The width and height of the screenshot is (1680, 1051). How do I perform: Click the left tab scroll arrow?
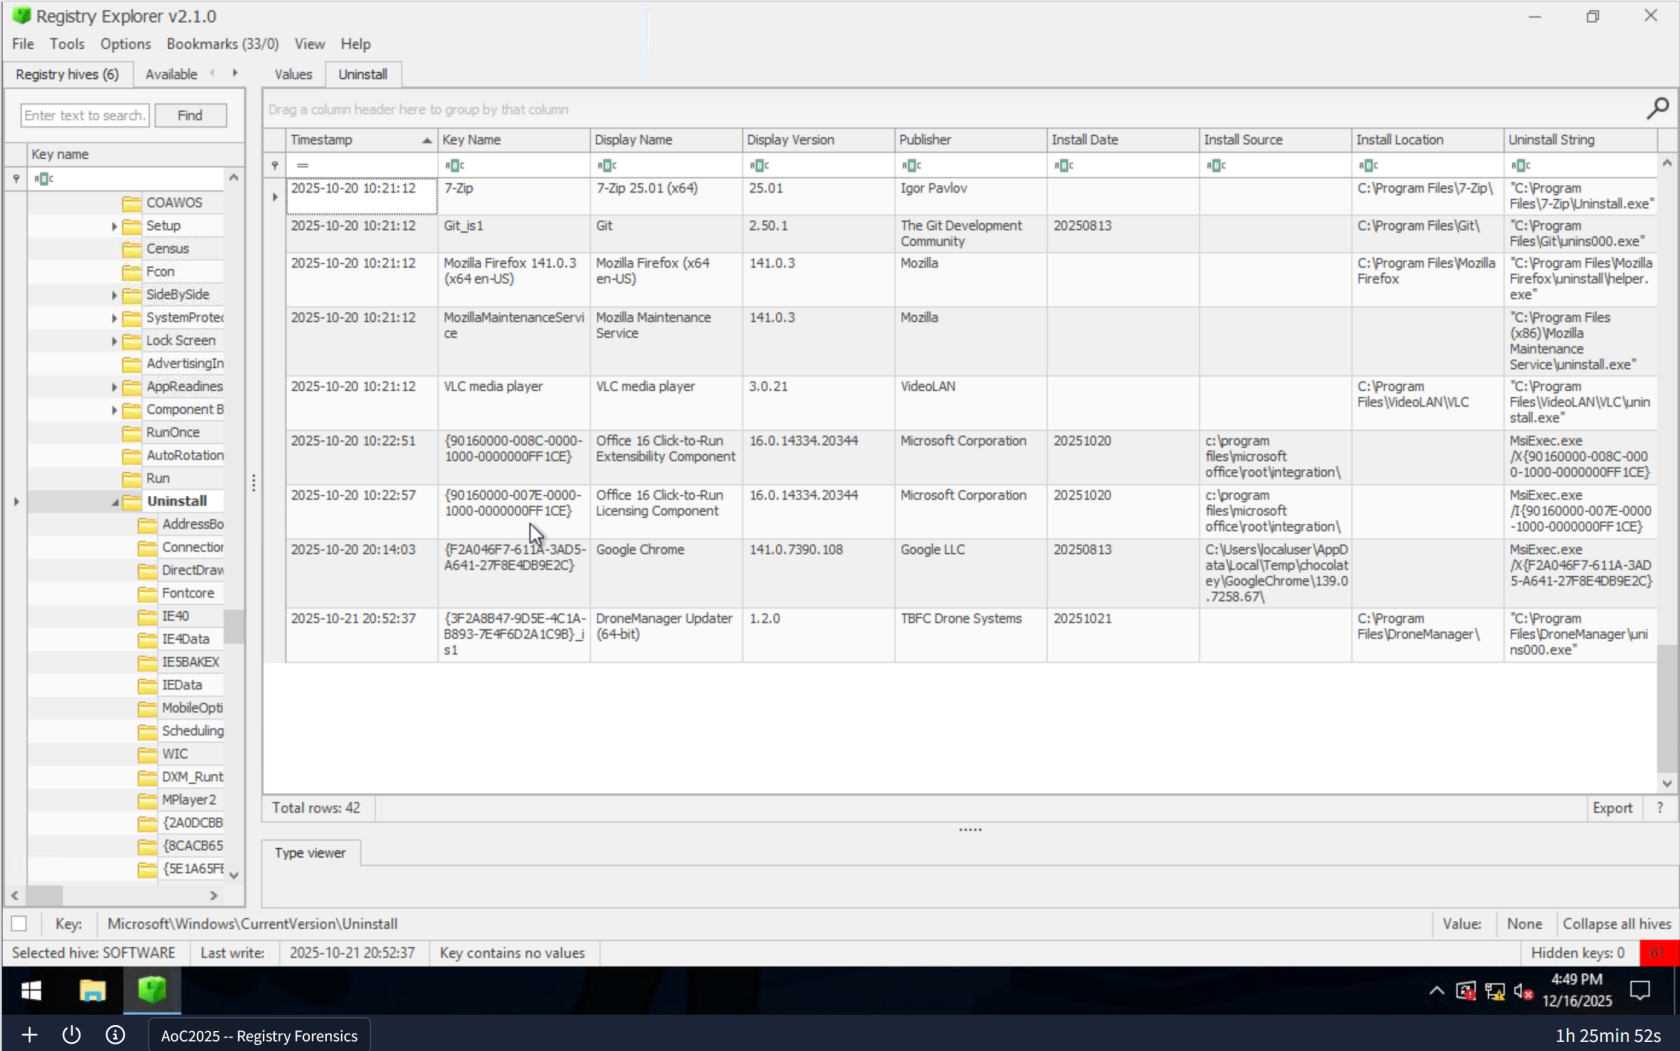(x=212, y=73)
